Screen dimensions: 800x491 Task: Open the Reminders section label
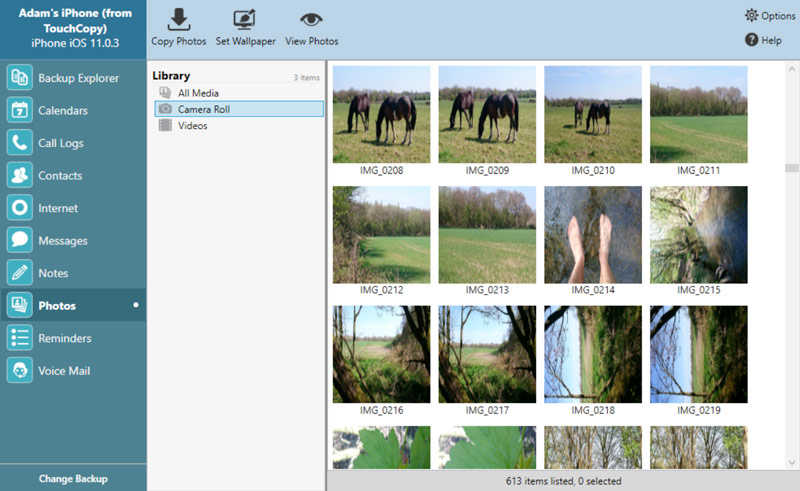coord(65,338)
